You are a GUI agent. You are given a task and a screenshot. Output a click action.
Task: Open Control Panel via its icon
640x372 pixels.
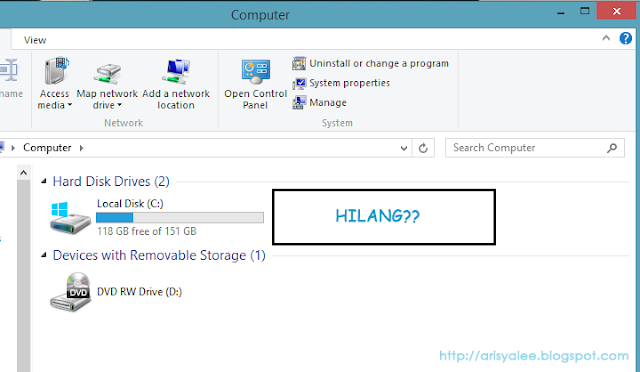(256, 72)
